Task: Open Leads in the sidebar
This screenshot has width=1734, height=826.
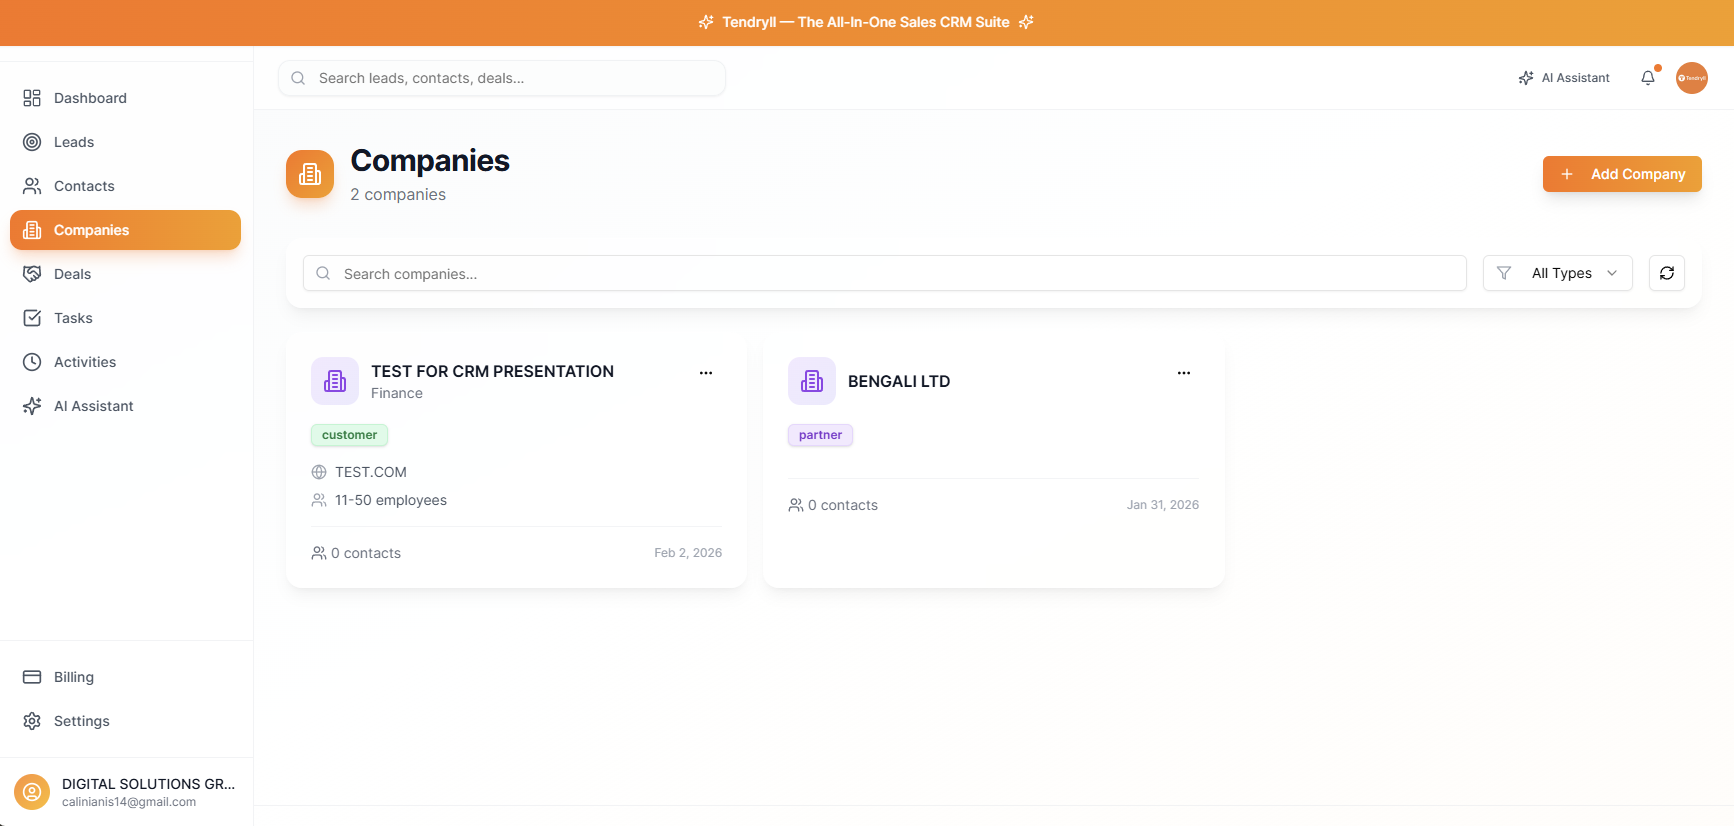Action: 74,142
